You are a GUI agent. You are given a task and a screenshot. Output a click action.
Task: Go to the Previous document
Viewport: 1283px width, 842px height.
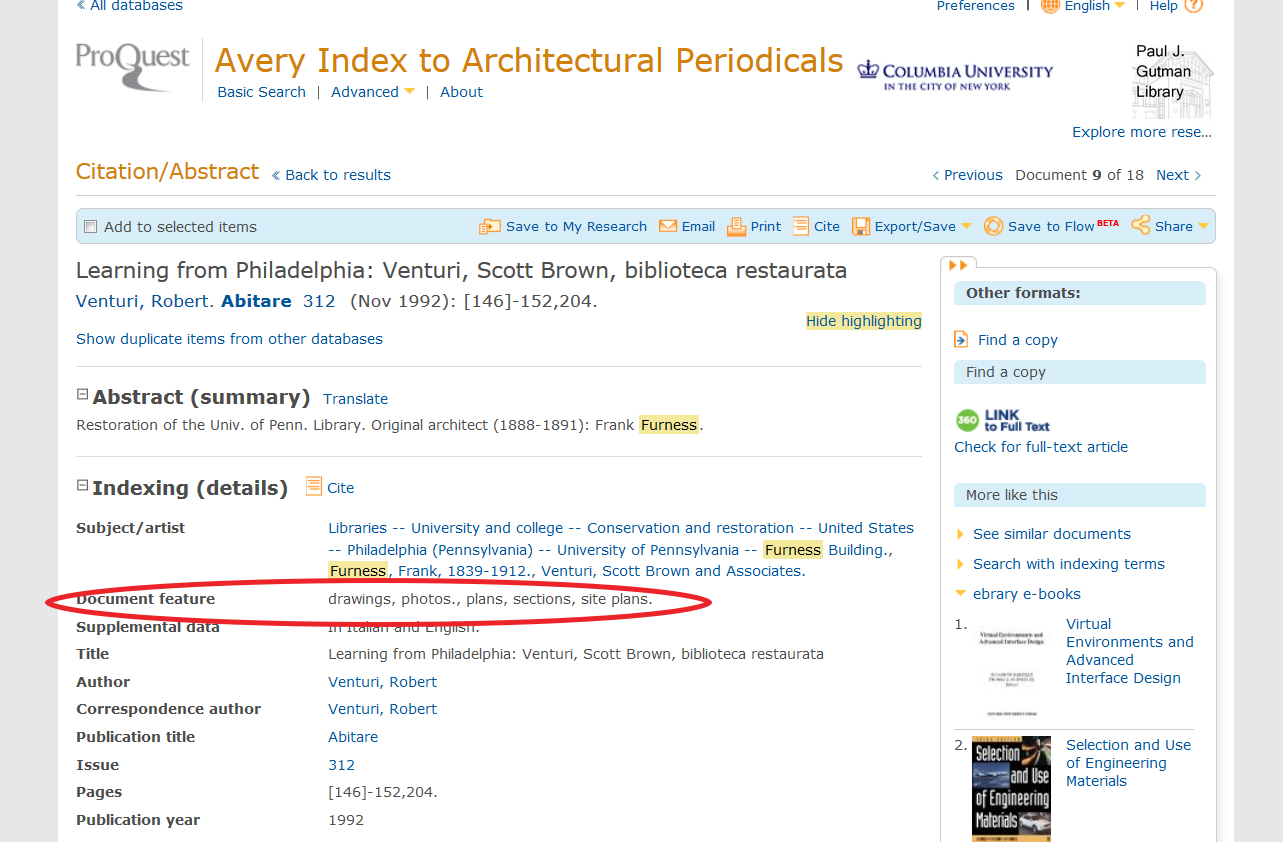967,175
